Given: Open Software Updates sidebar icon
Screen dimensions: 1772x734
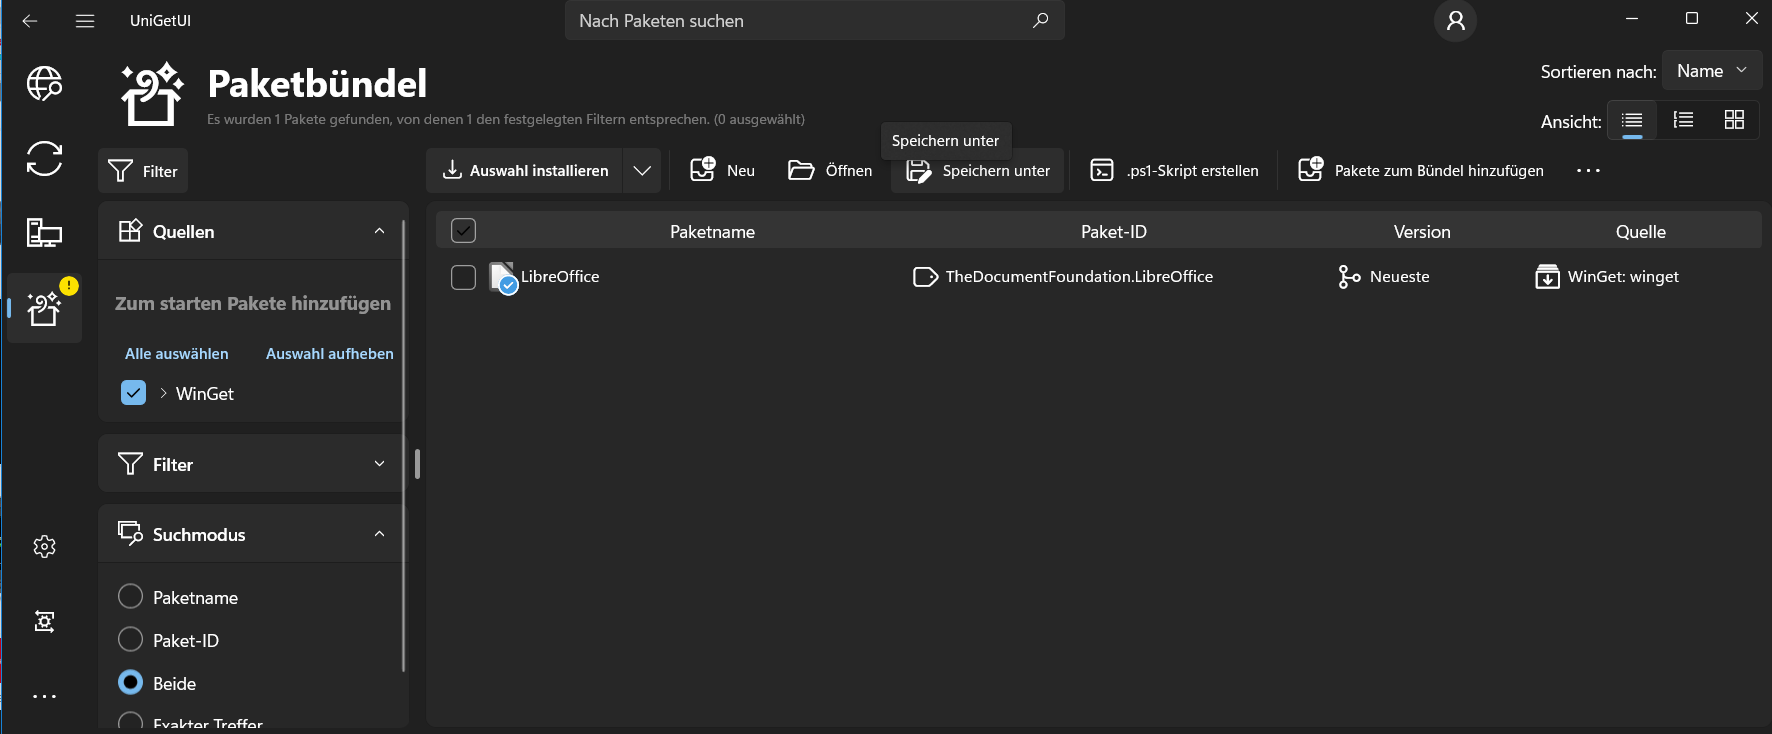Looking at the screenshot, I should (x=44, y=158).
